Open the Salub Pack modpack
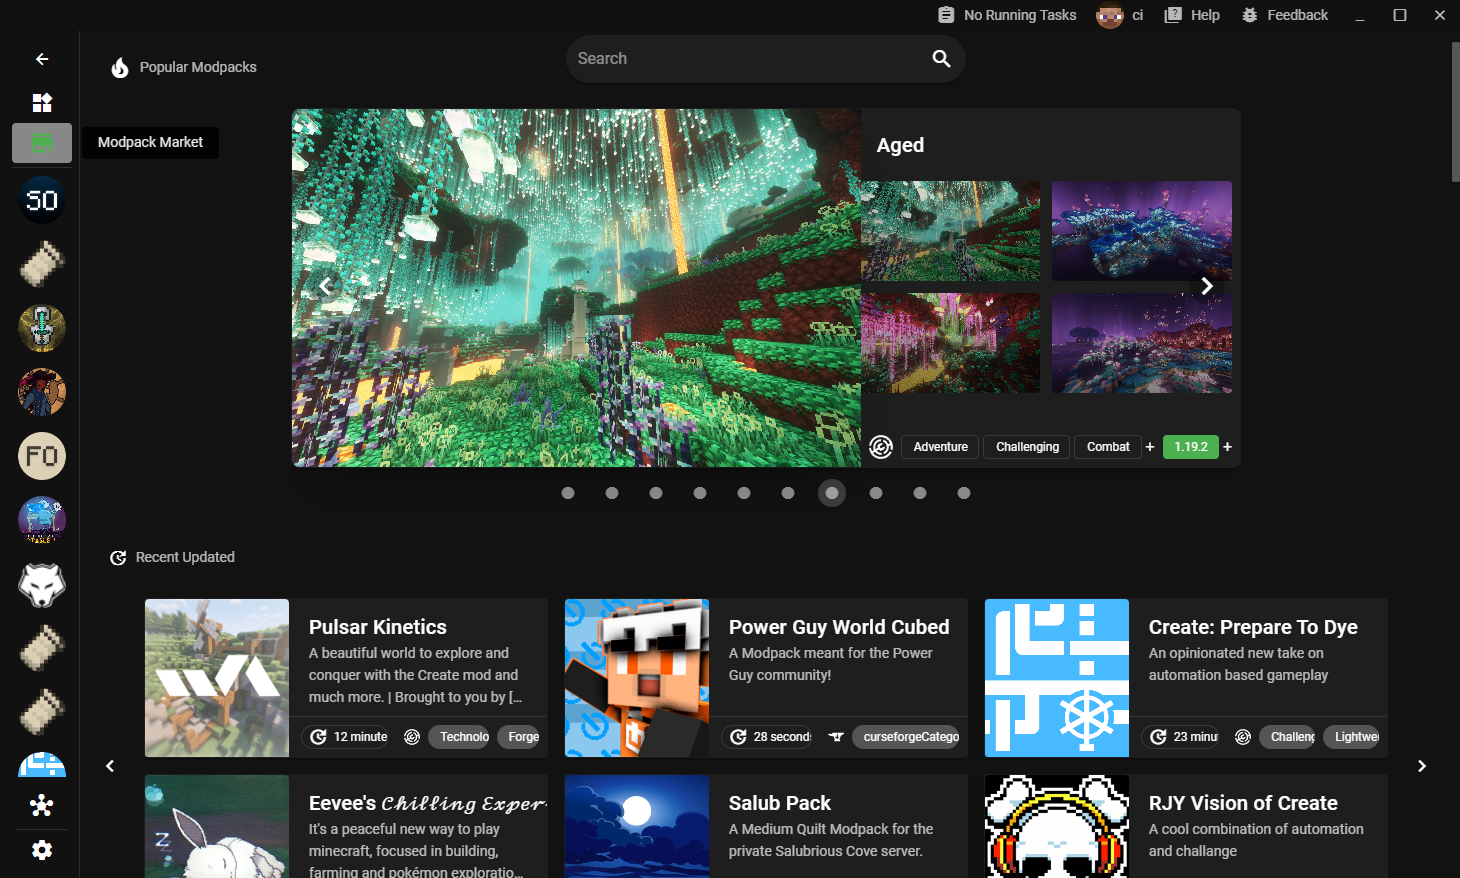This screenshot has height=878, width=1460. [x=766, y=826]
